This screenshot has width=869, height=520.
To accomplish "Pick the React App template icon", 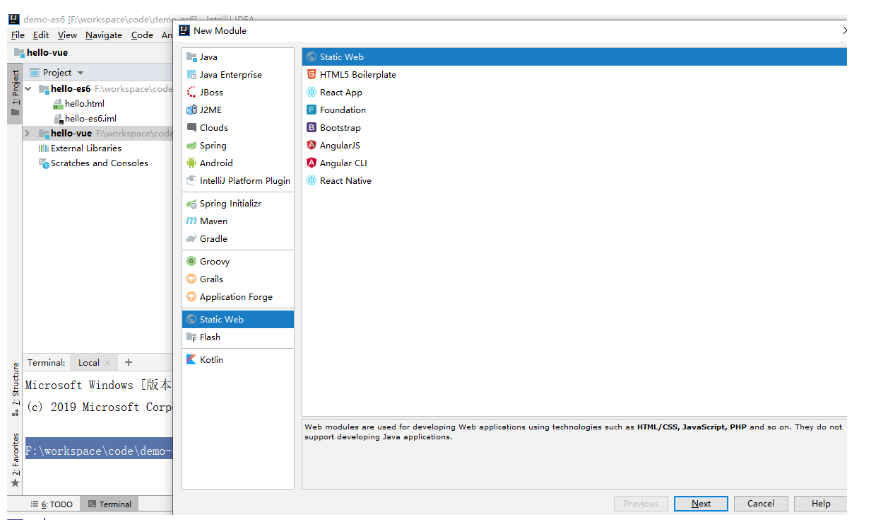I will tap(311, 92).
